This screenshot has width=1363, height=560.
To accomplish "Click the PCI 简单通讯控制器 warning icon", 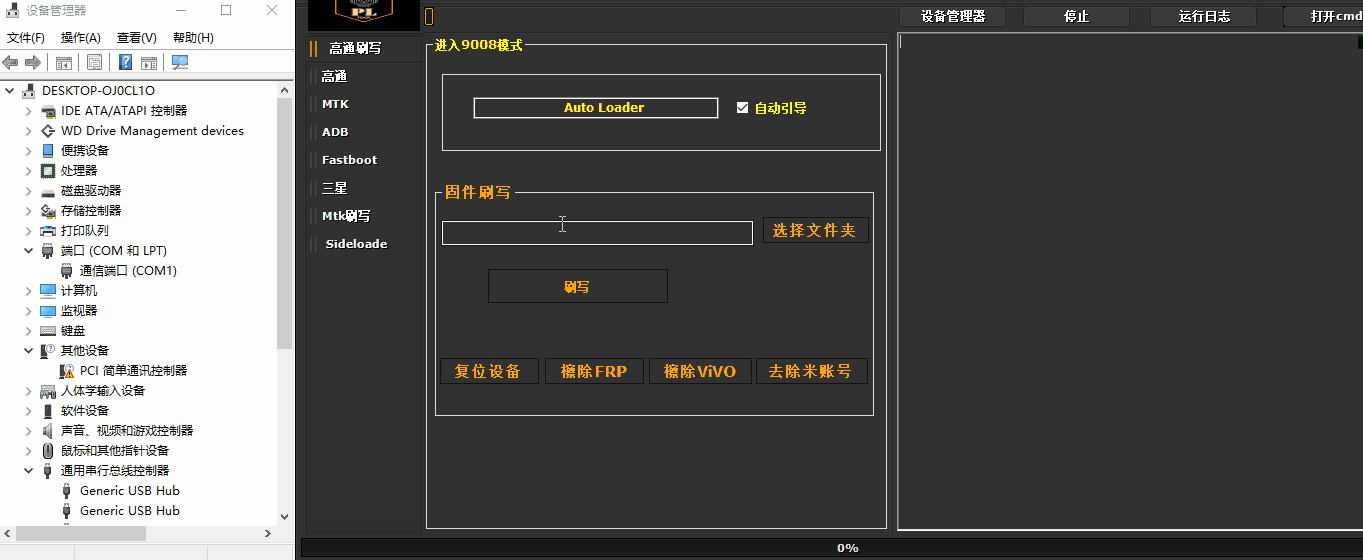I will [x=67, y=371].
